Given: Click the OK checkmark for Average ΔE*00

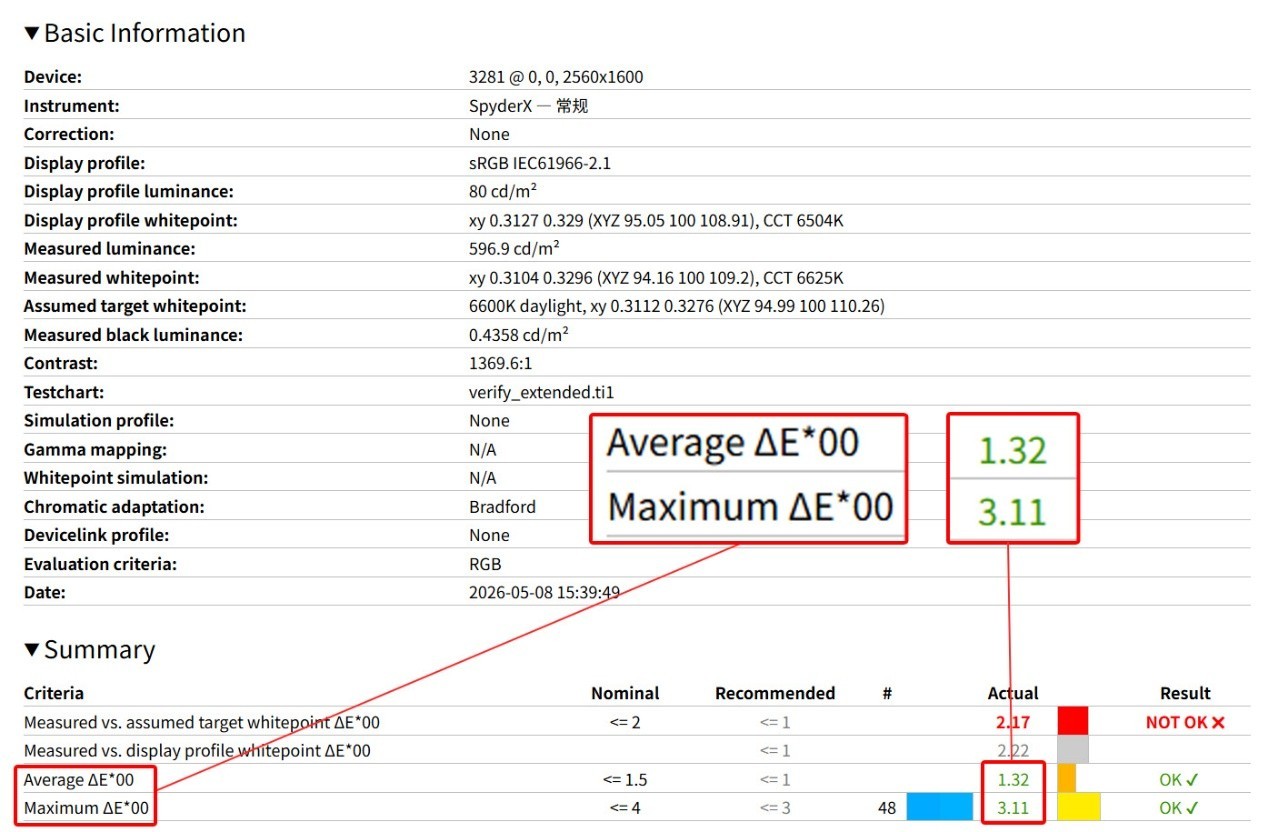Looking at the screenshot, I should 1192,779.
